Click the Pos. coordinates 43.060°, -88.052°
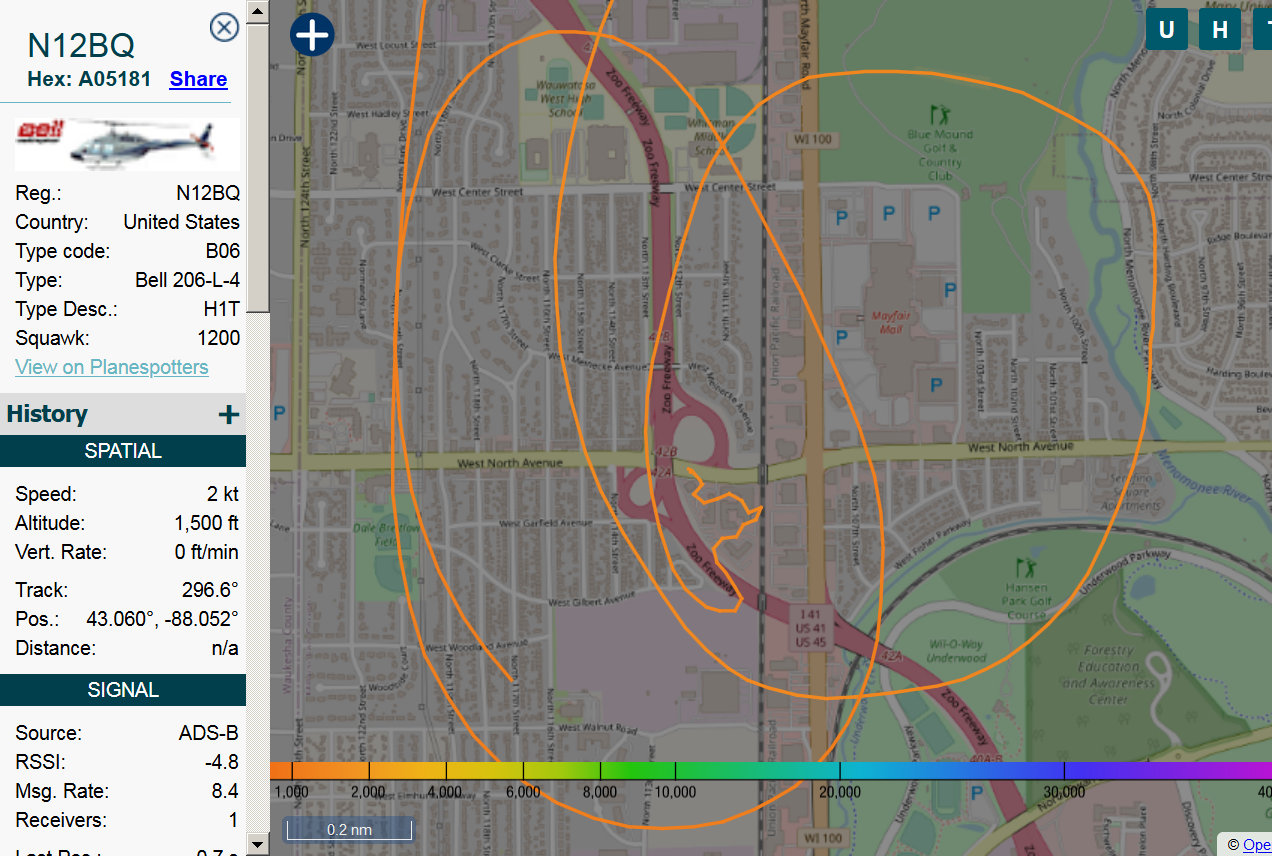Viewport: 1272px width, 856px height. coord(162,619)
